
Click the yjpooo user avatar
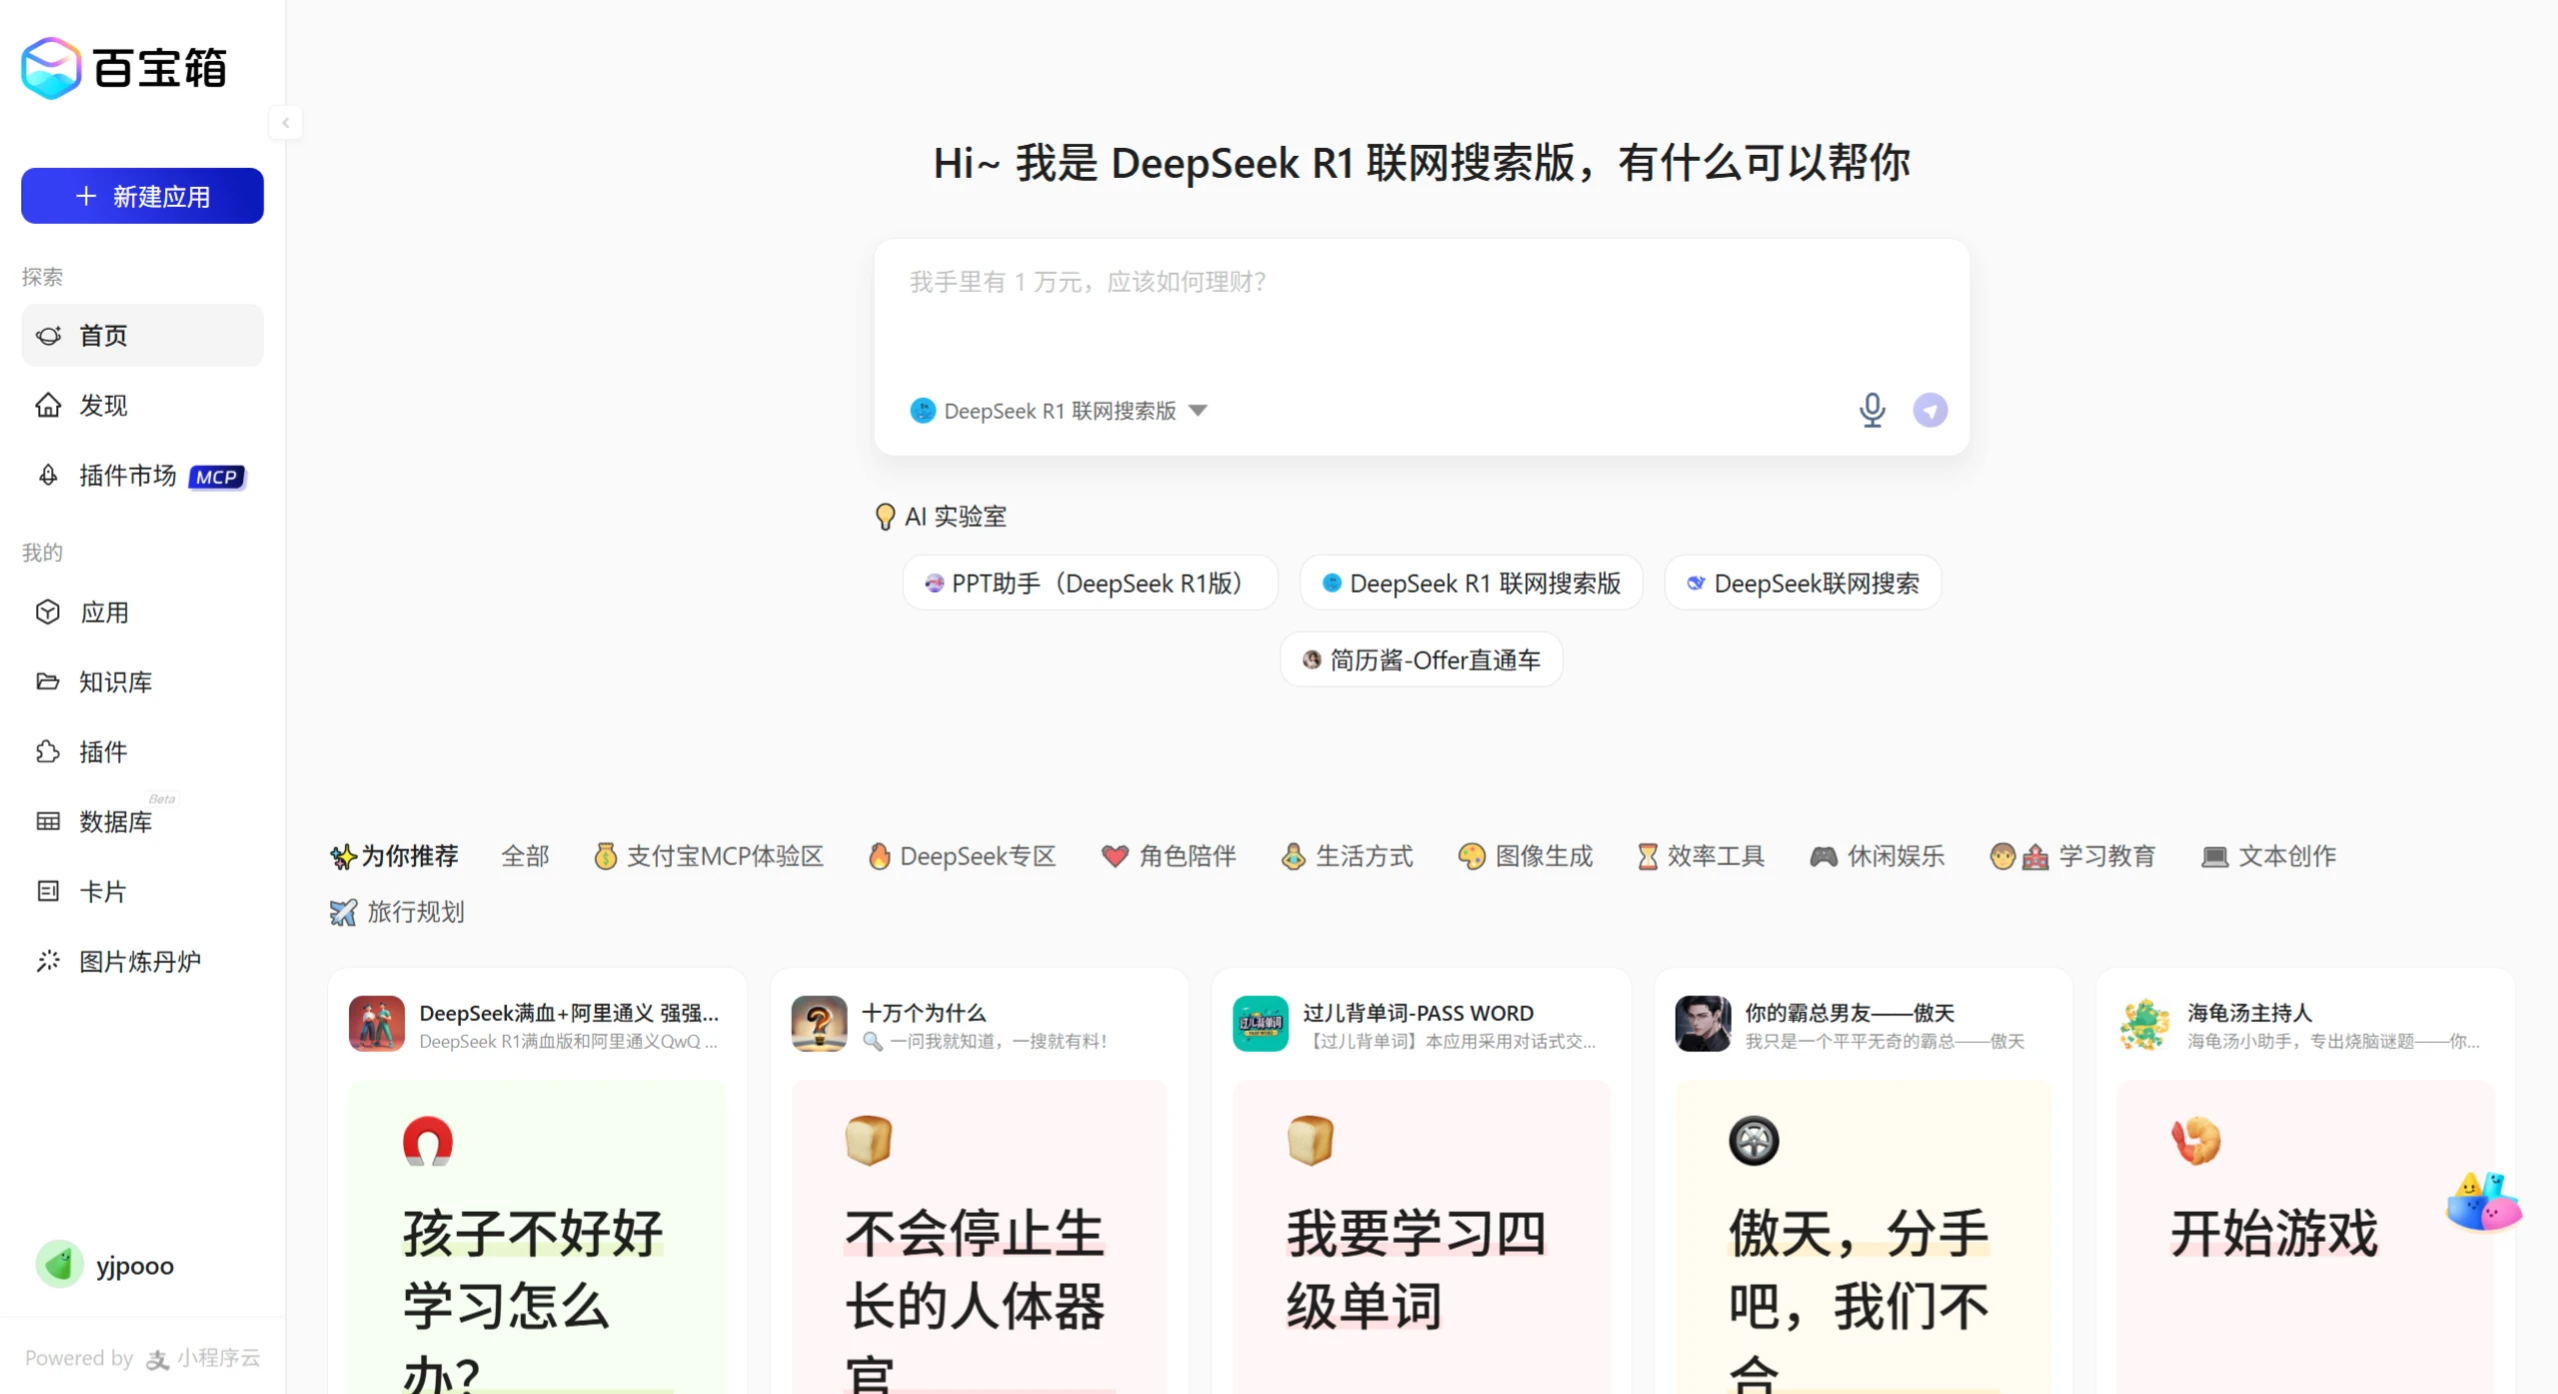60,1264
